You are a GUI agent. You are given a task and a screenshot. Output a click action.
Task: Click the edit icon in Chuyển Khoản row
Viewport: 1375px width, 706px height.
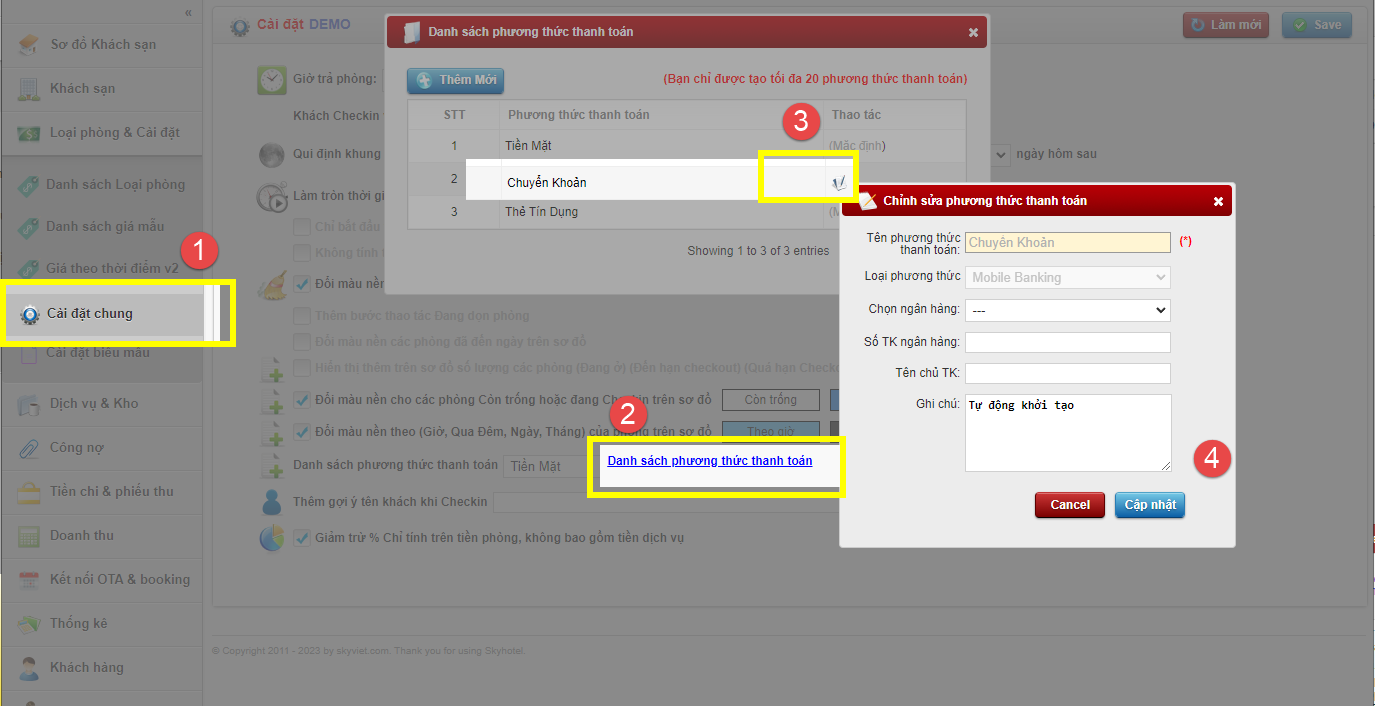pyautogui.click(x=838, y=183)
